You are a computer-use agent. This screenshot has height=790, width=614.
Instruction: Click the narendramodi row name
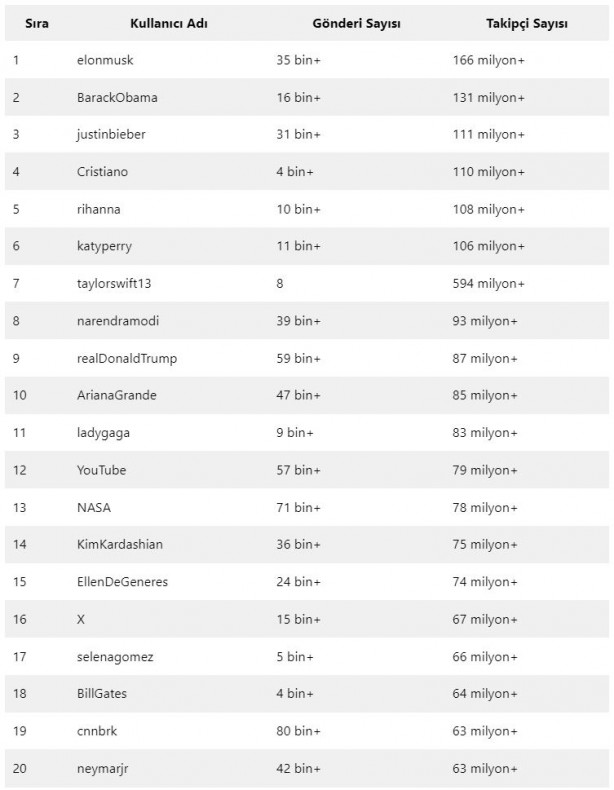click(117, 320)
